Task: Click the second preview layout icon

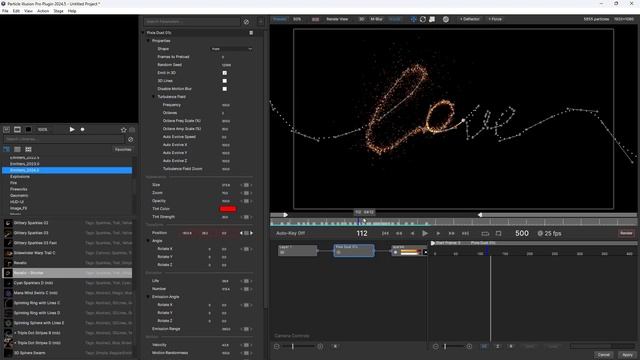Action: tap(17, 129)
